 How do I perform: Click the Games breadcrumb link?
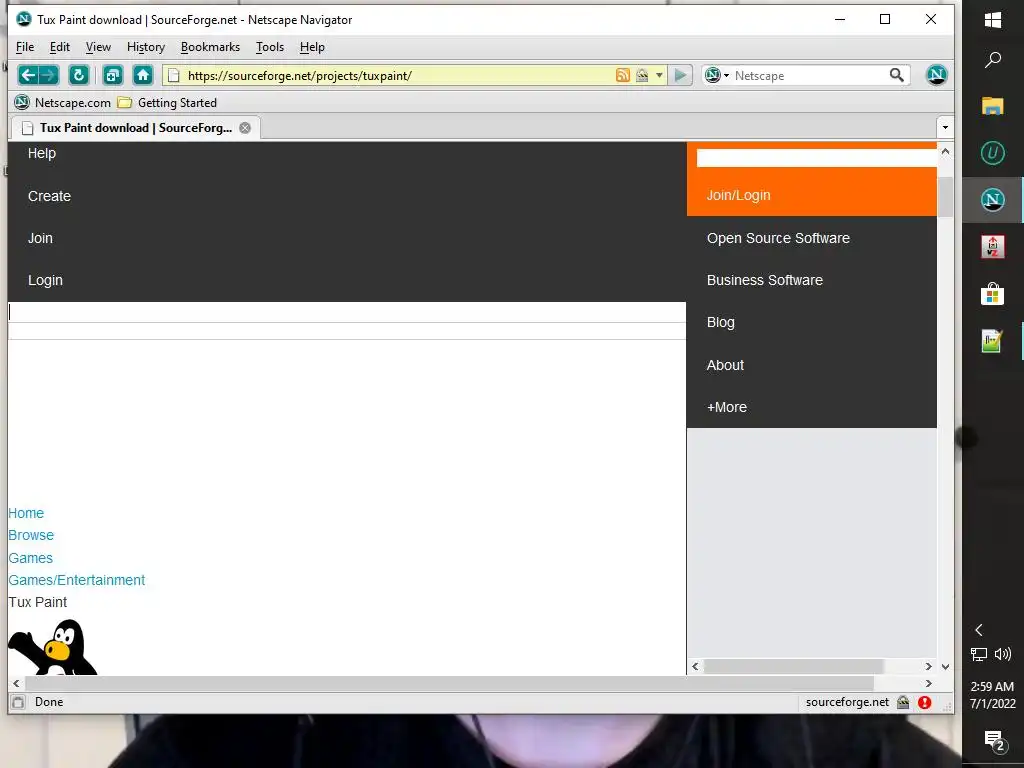pos(31,558)
